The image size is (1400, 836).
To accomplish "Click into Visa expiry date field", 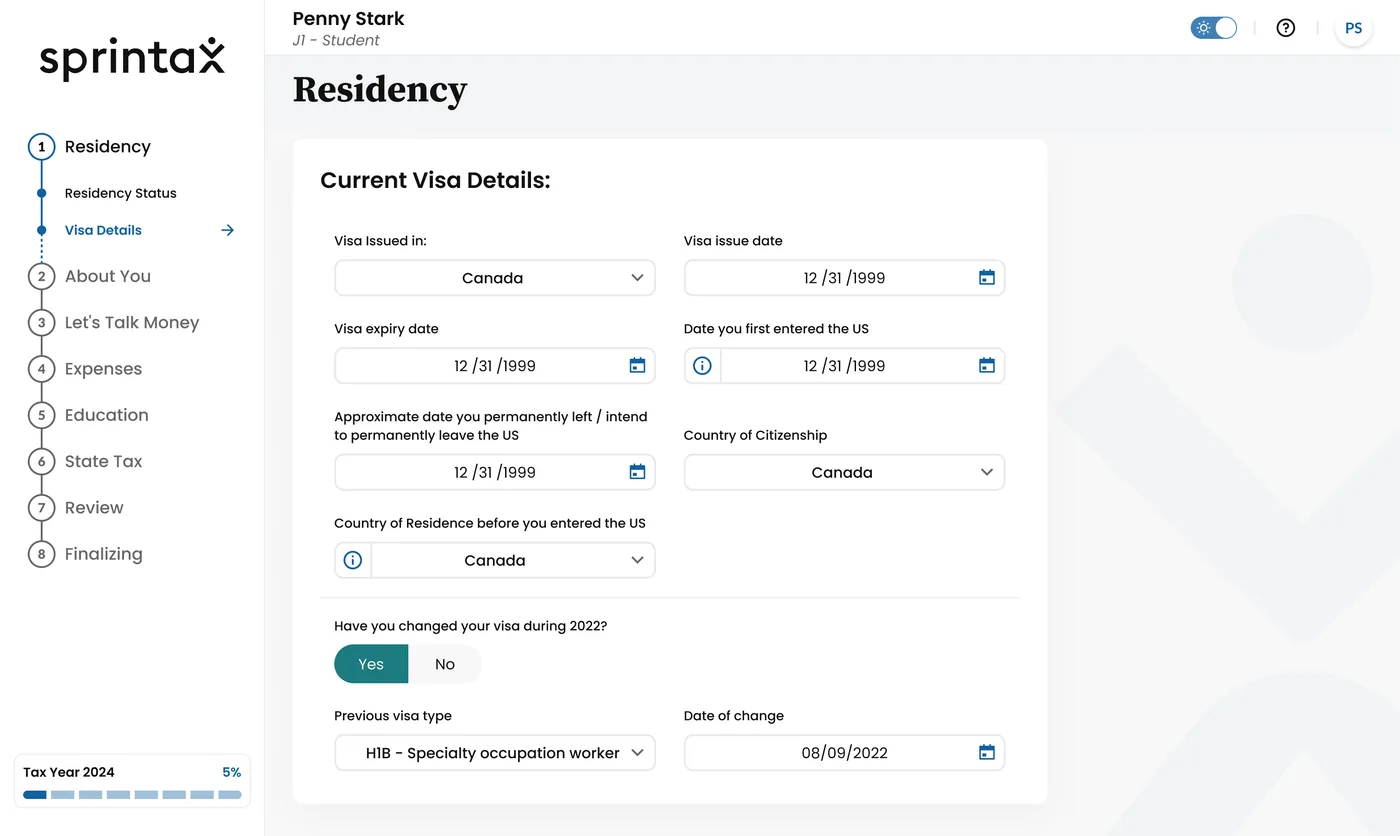I will pos(495,366).
